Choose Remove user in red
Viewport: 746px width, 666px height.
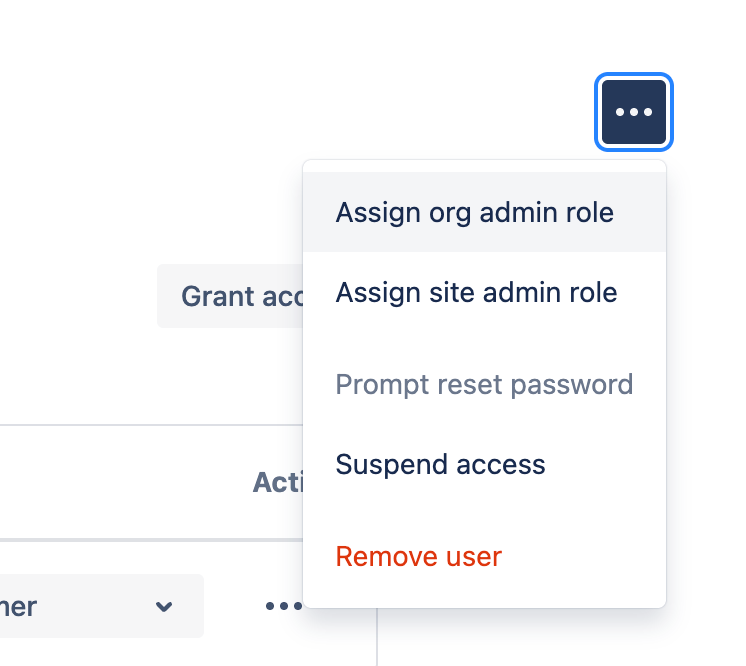tap(484, 556)
